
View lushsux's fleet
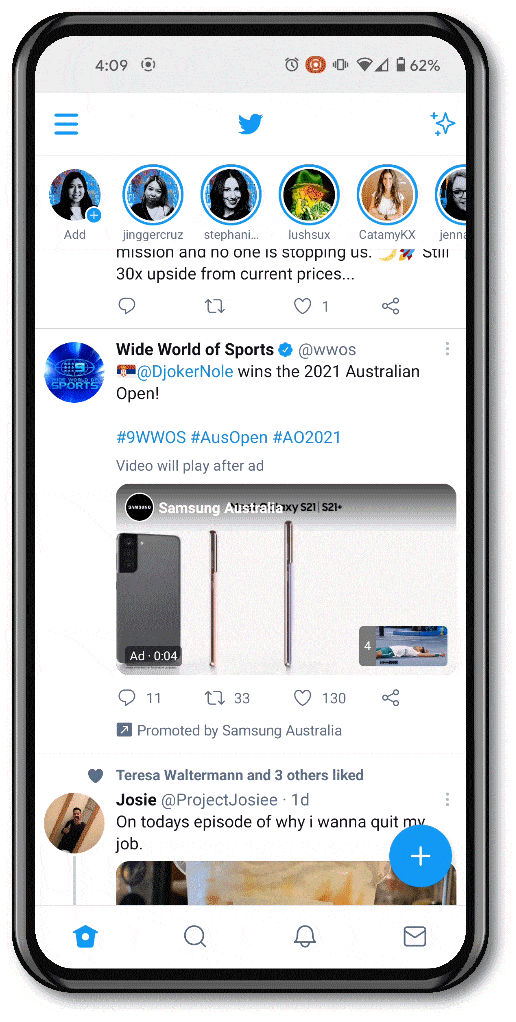click(309, 195)
